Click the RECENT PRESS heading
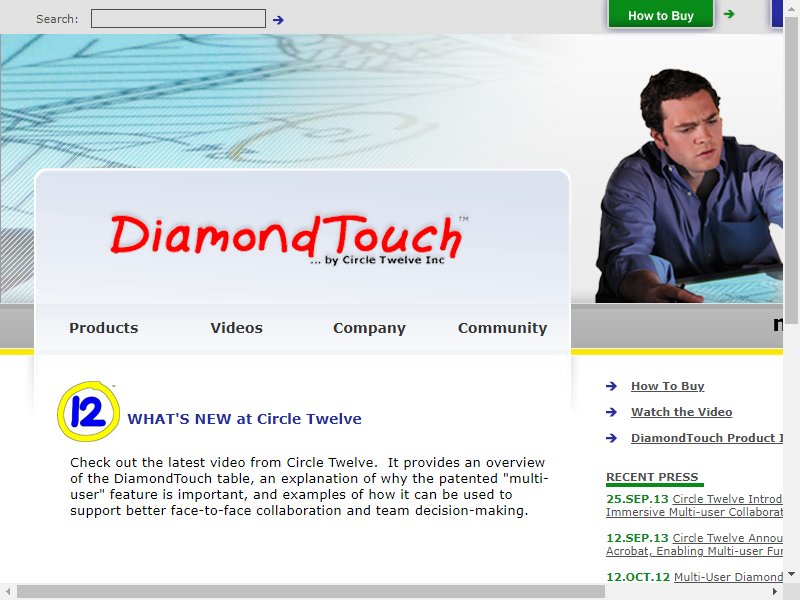 [652, 477]
